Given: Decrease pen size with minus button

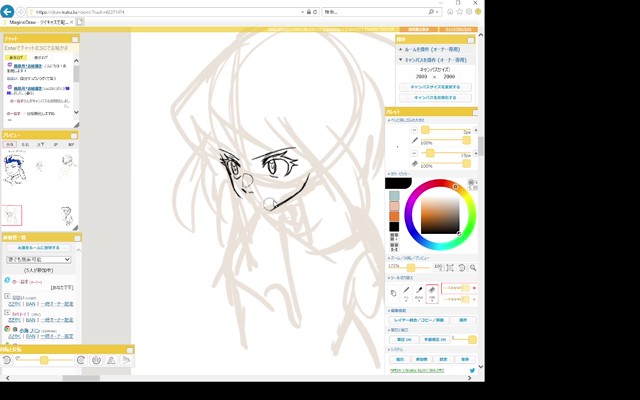Looking at the screenshot, I should [x=414, y=130].
